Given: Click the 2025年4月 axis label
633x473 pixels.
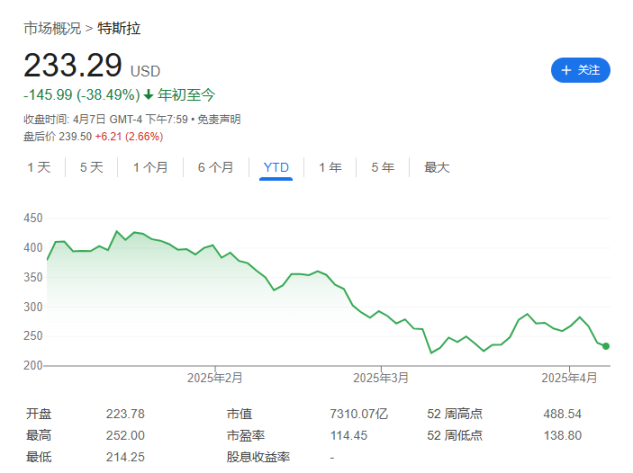Looking at the screenshot, I should 568,378.
